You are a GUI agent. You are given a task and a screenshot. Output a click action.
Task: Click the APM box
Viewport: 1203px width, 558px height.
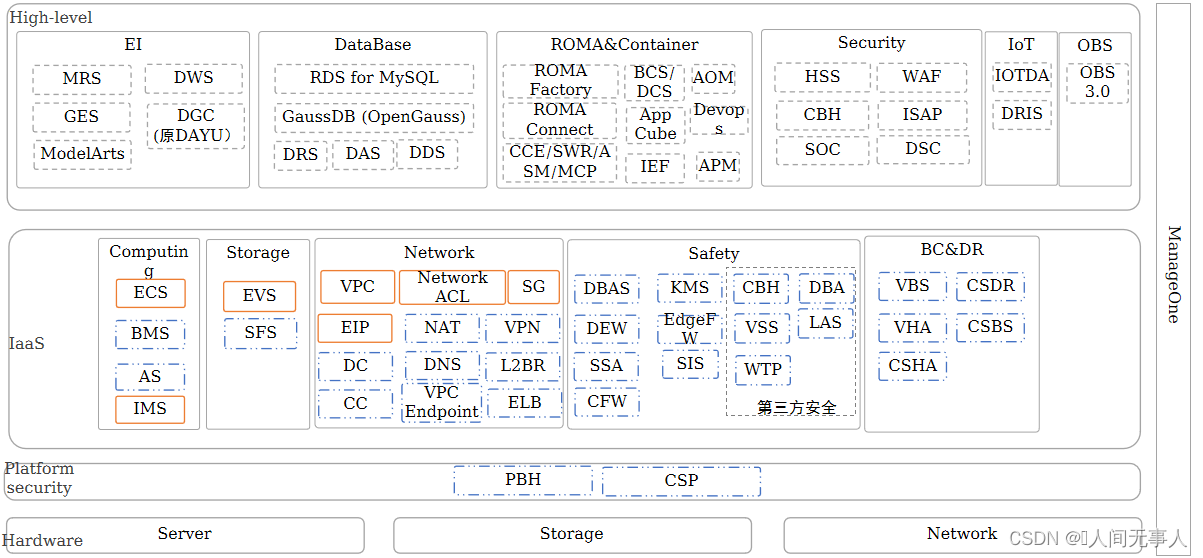pos(718,166)
